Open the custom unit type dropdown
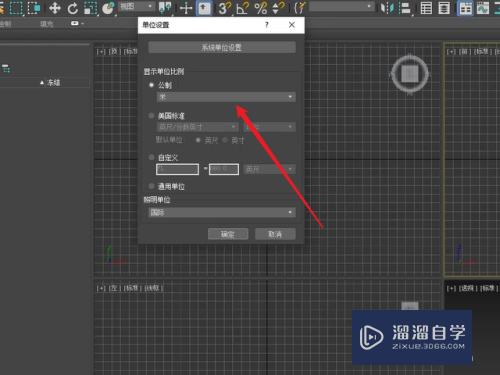Viewport: 500px width, 375px height. [x=270, y=169]
